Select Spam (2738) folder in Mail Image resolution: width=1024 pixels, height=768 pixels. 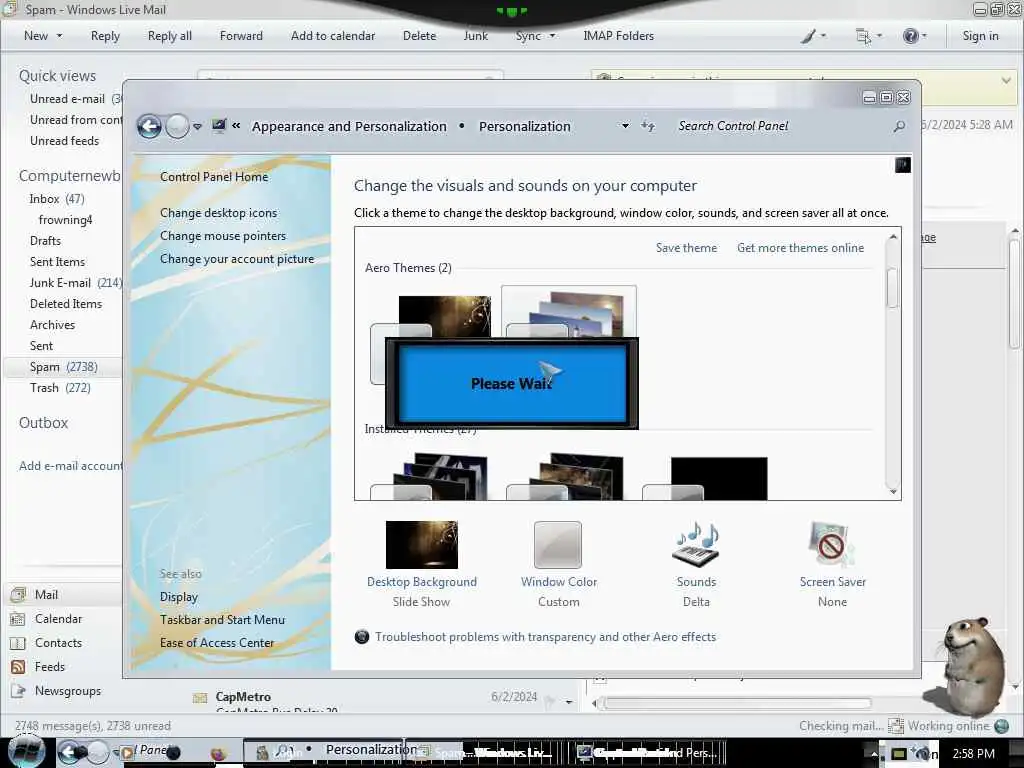[63, 367]
